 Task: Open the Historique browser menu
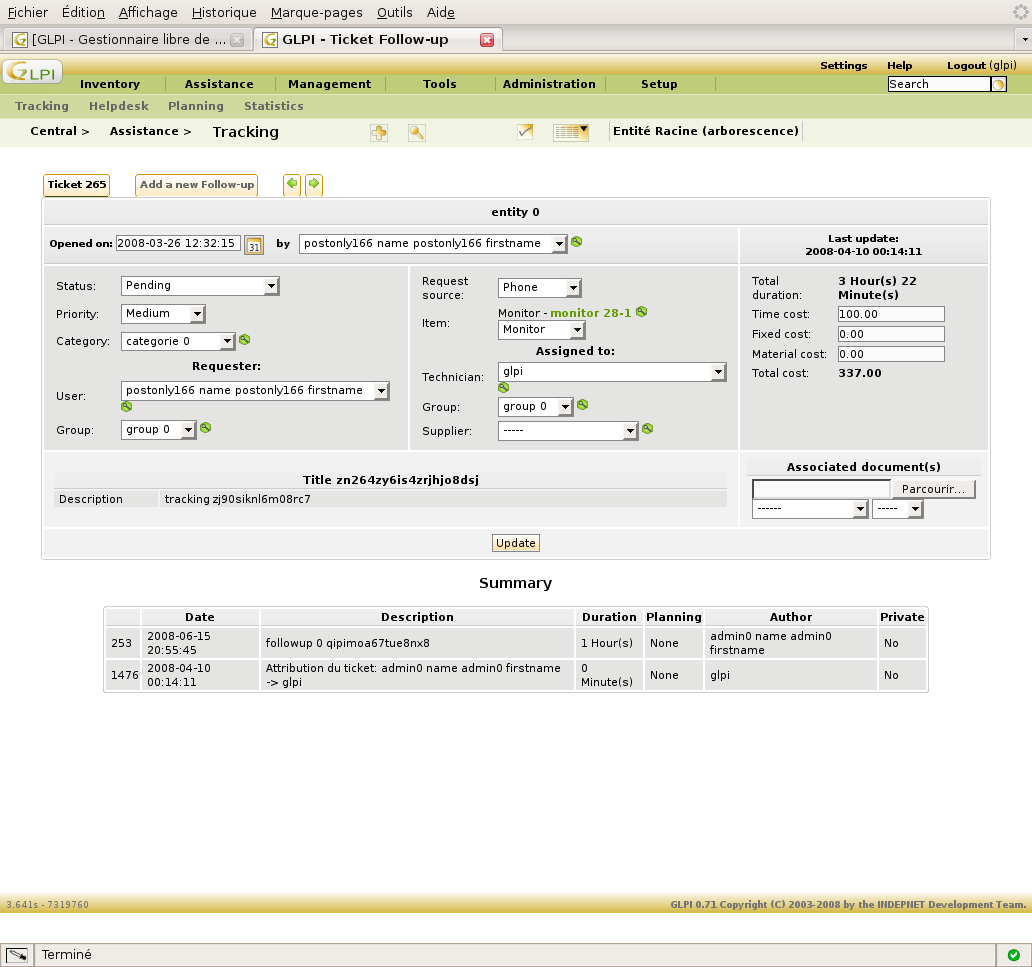pyautogui.click(x=224, y=13)
